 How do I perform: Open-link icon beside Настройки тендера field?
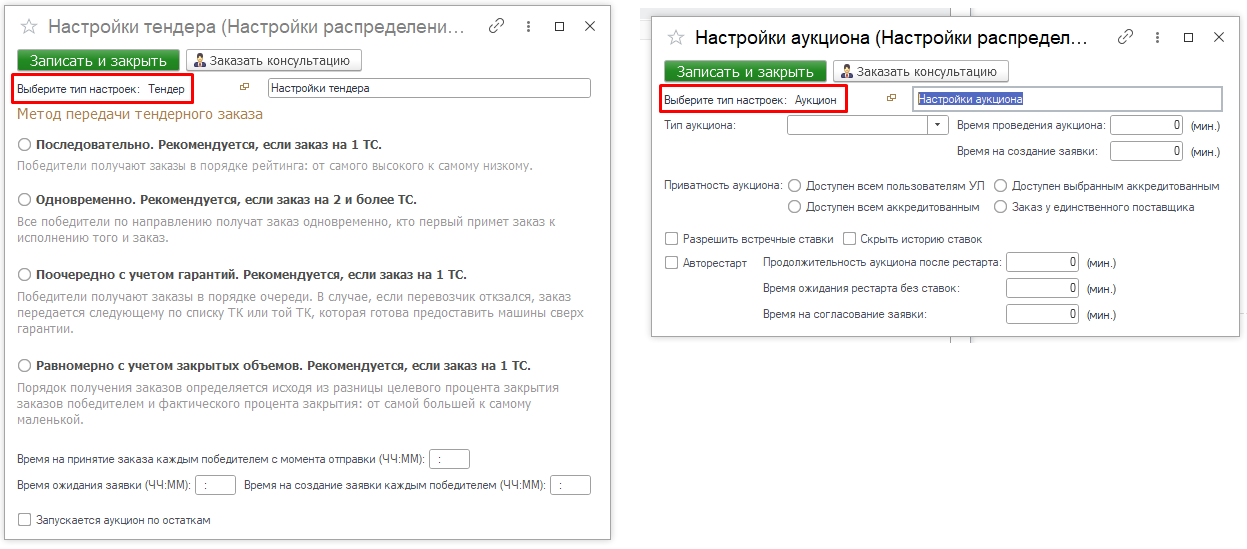point(245,87)
